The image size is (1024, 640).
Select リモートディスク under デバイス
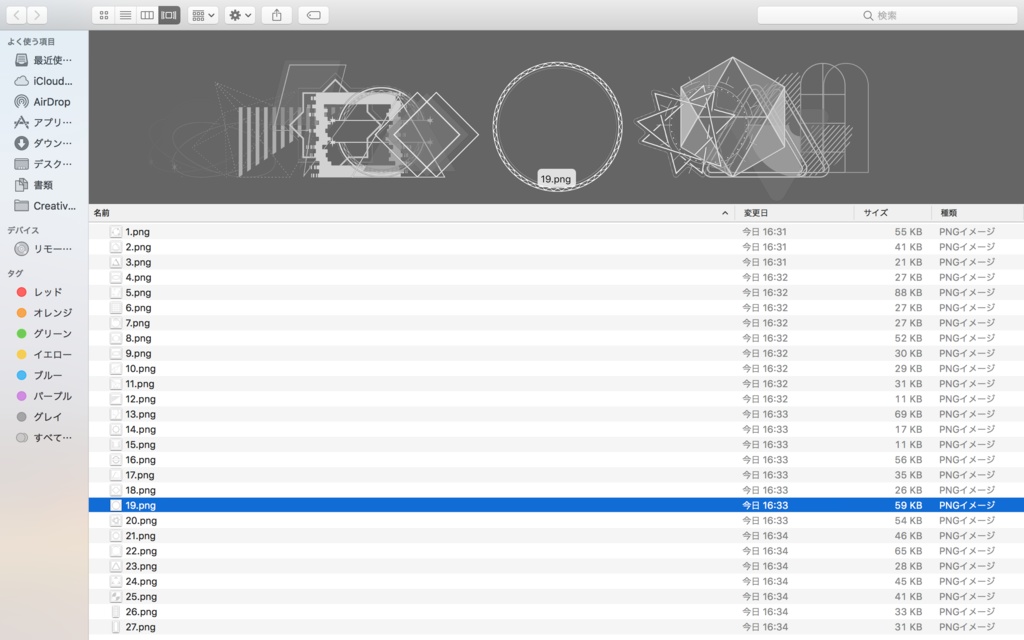[x=44, y=249]
